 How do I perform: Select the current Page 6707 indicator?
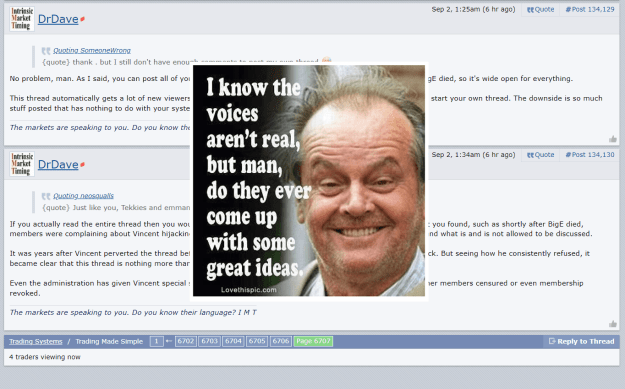coord(313,342)
